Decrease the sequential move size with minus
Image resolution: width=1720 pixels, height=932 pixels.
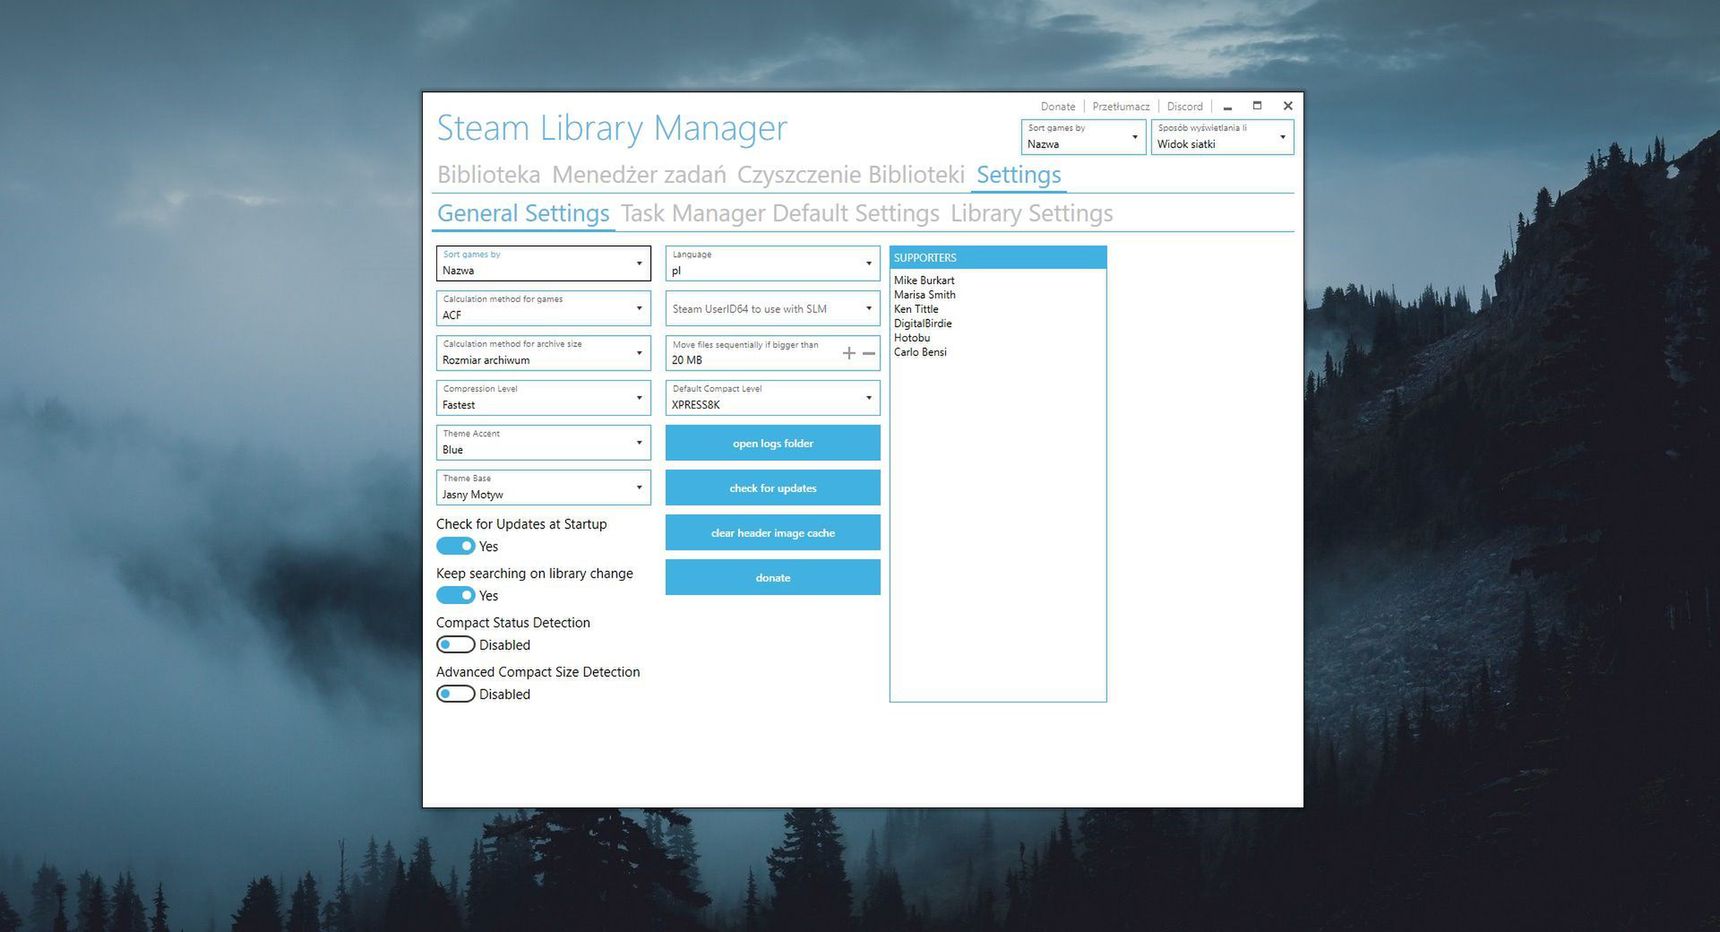point(869,353)
